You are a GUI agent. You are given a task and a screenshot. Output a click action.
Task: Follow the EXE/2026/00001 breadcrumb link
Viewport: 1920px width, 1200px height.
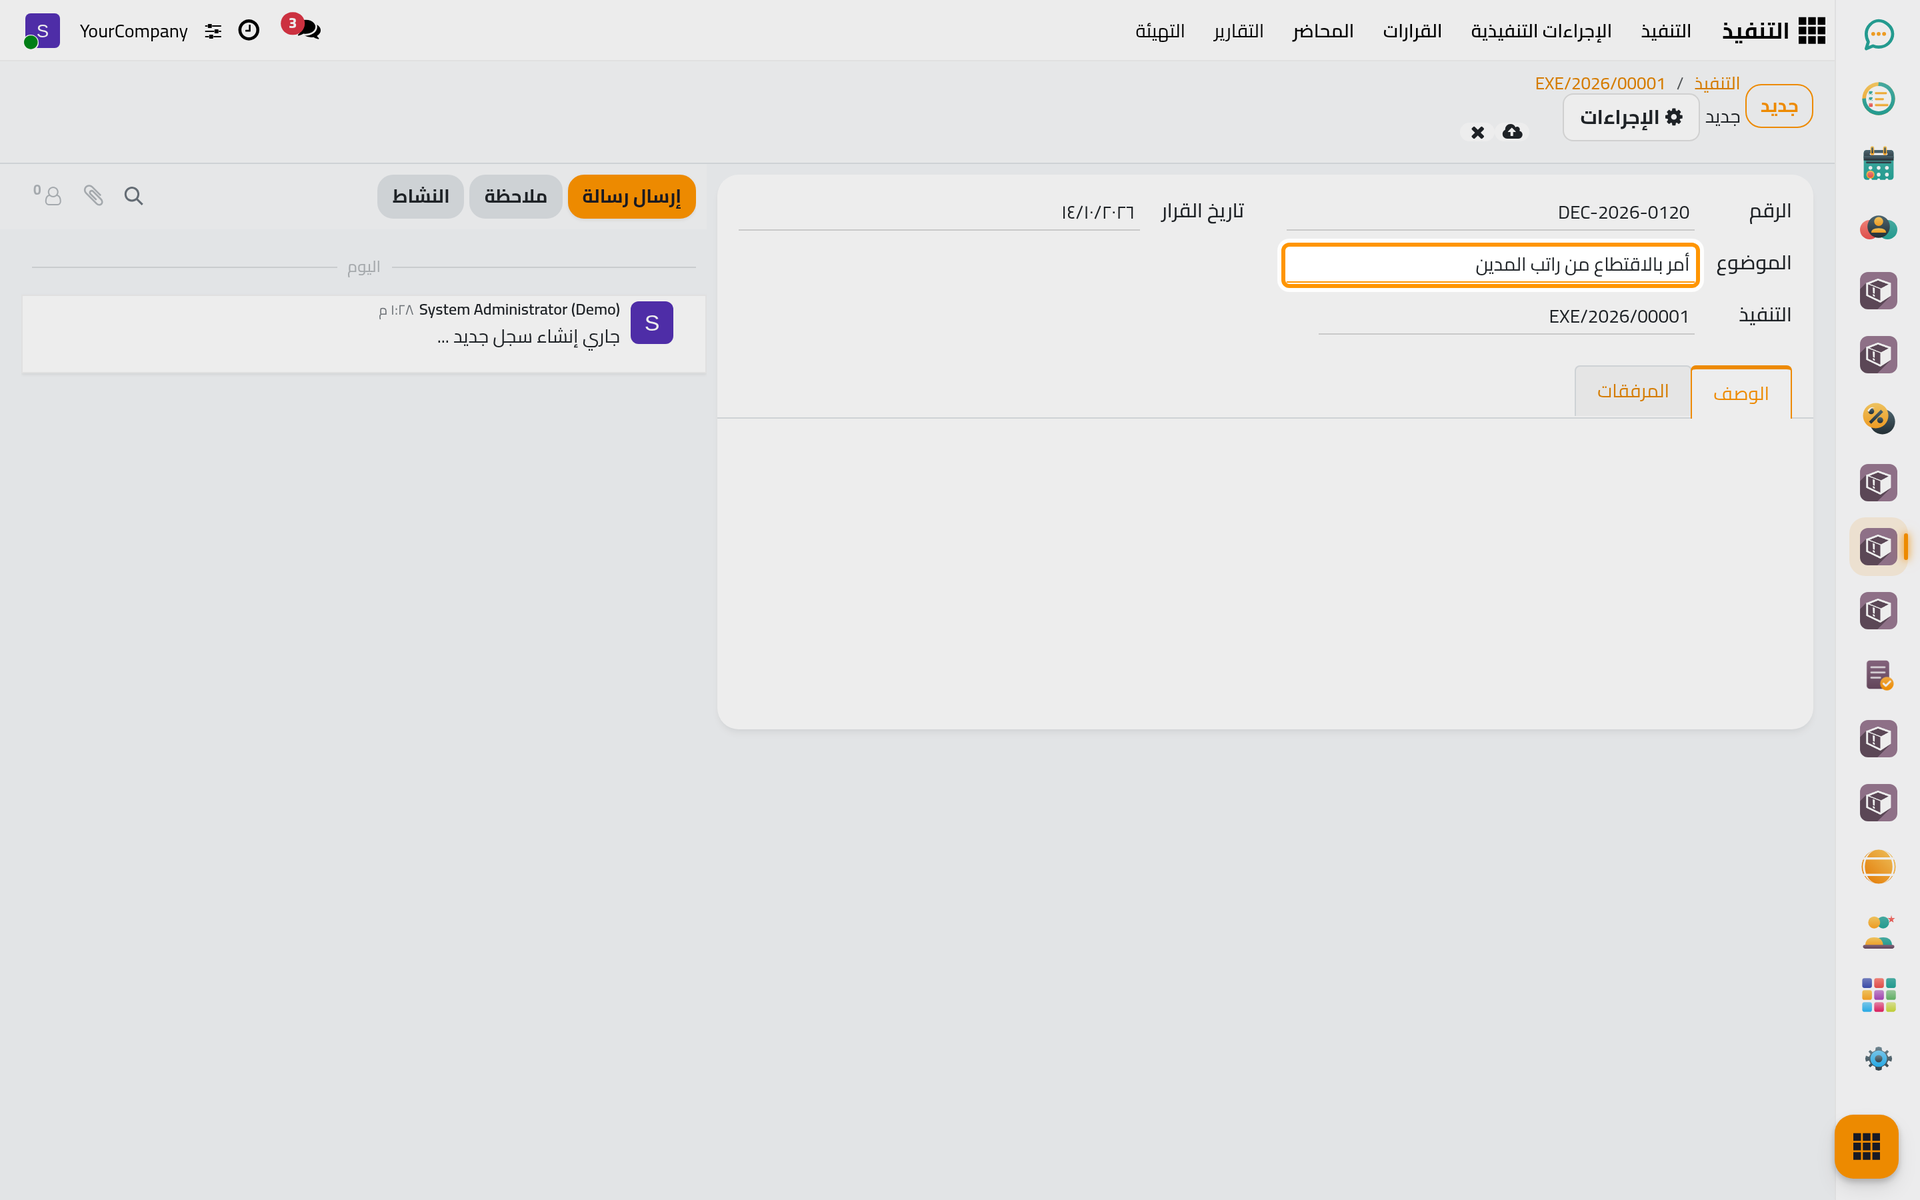tap(1600, 83)
